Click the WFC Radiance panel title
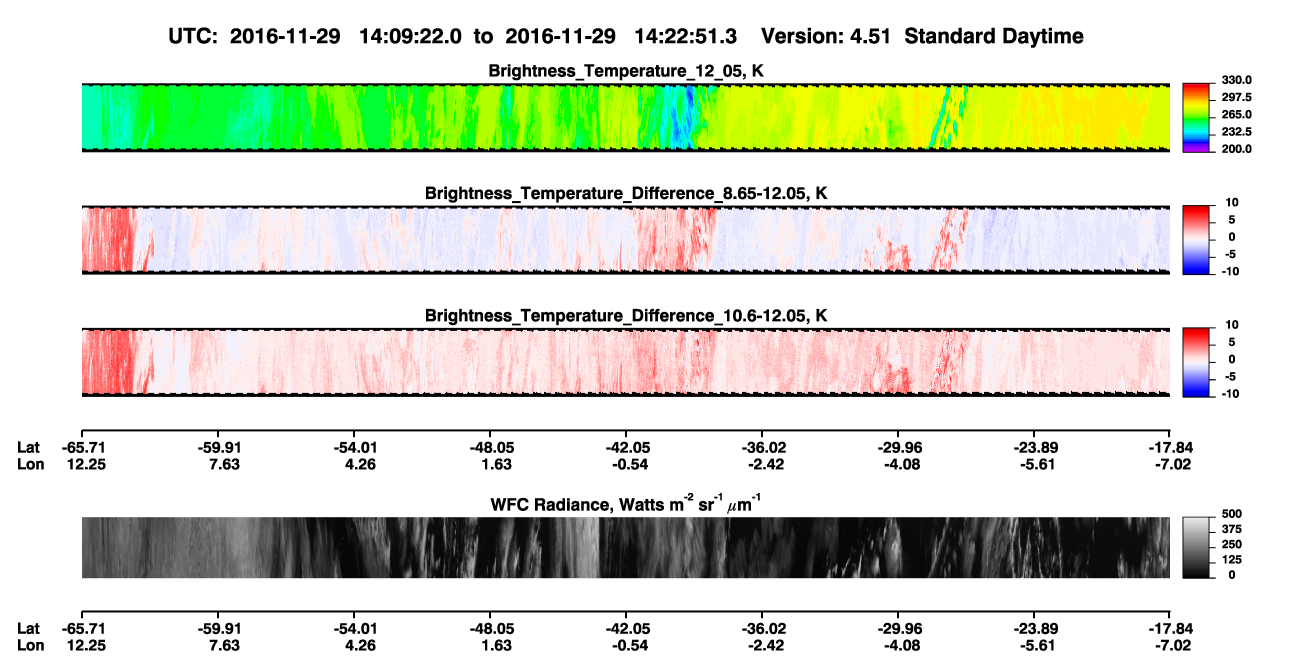 pos(626,503)
